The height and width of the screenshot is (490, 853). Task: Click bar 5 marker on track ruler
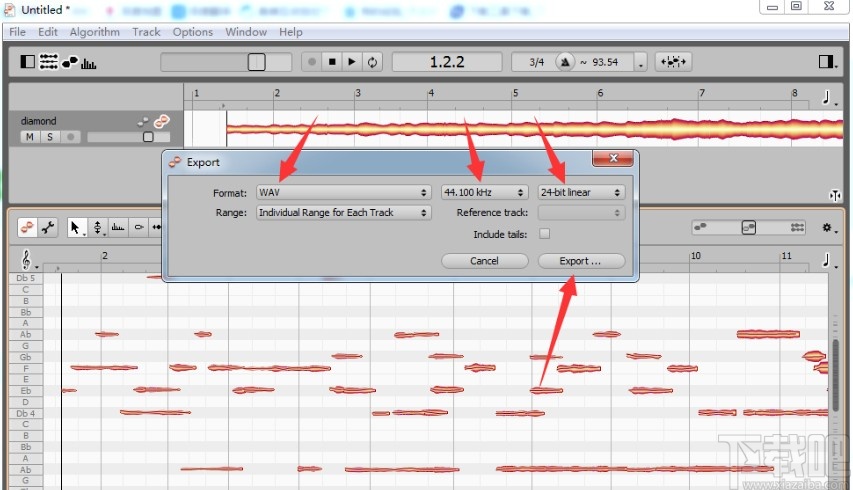[x=515, y=93]
